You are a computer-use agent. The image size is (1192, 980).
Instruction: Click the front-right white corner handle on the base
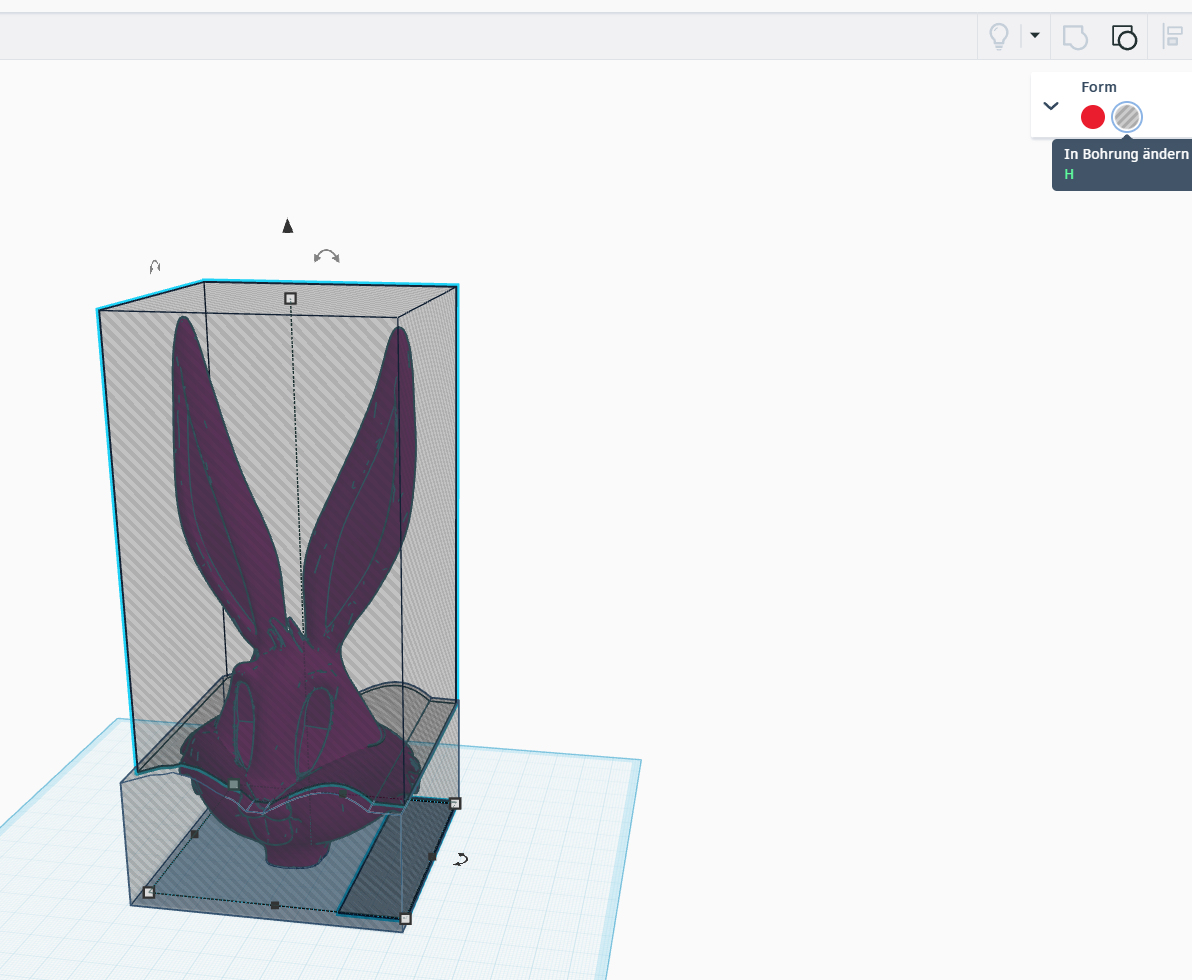405,918
